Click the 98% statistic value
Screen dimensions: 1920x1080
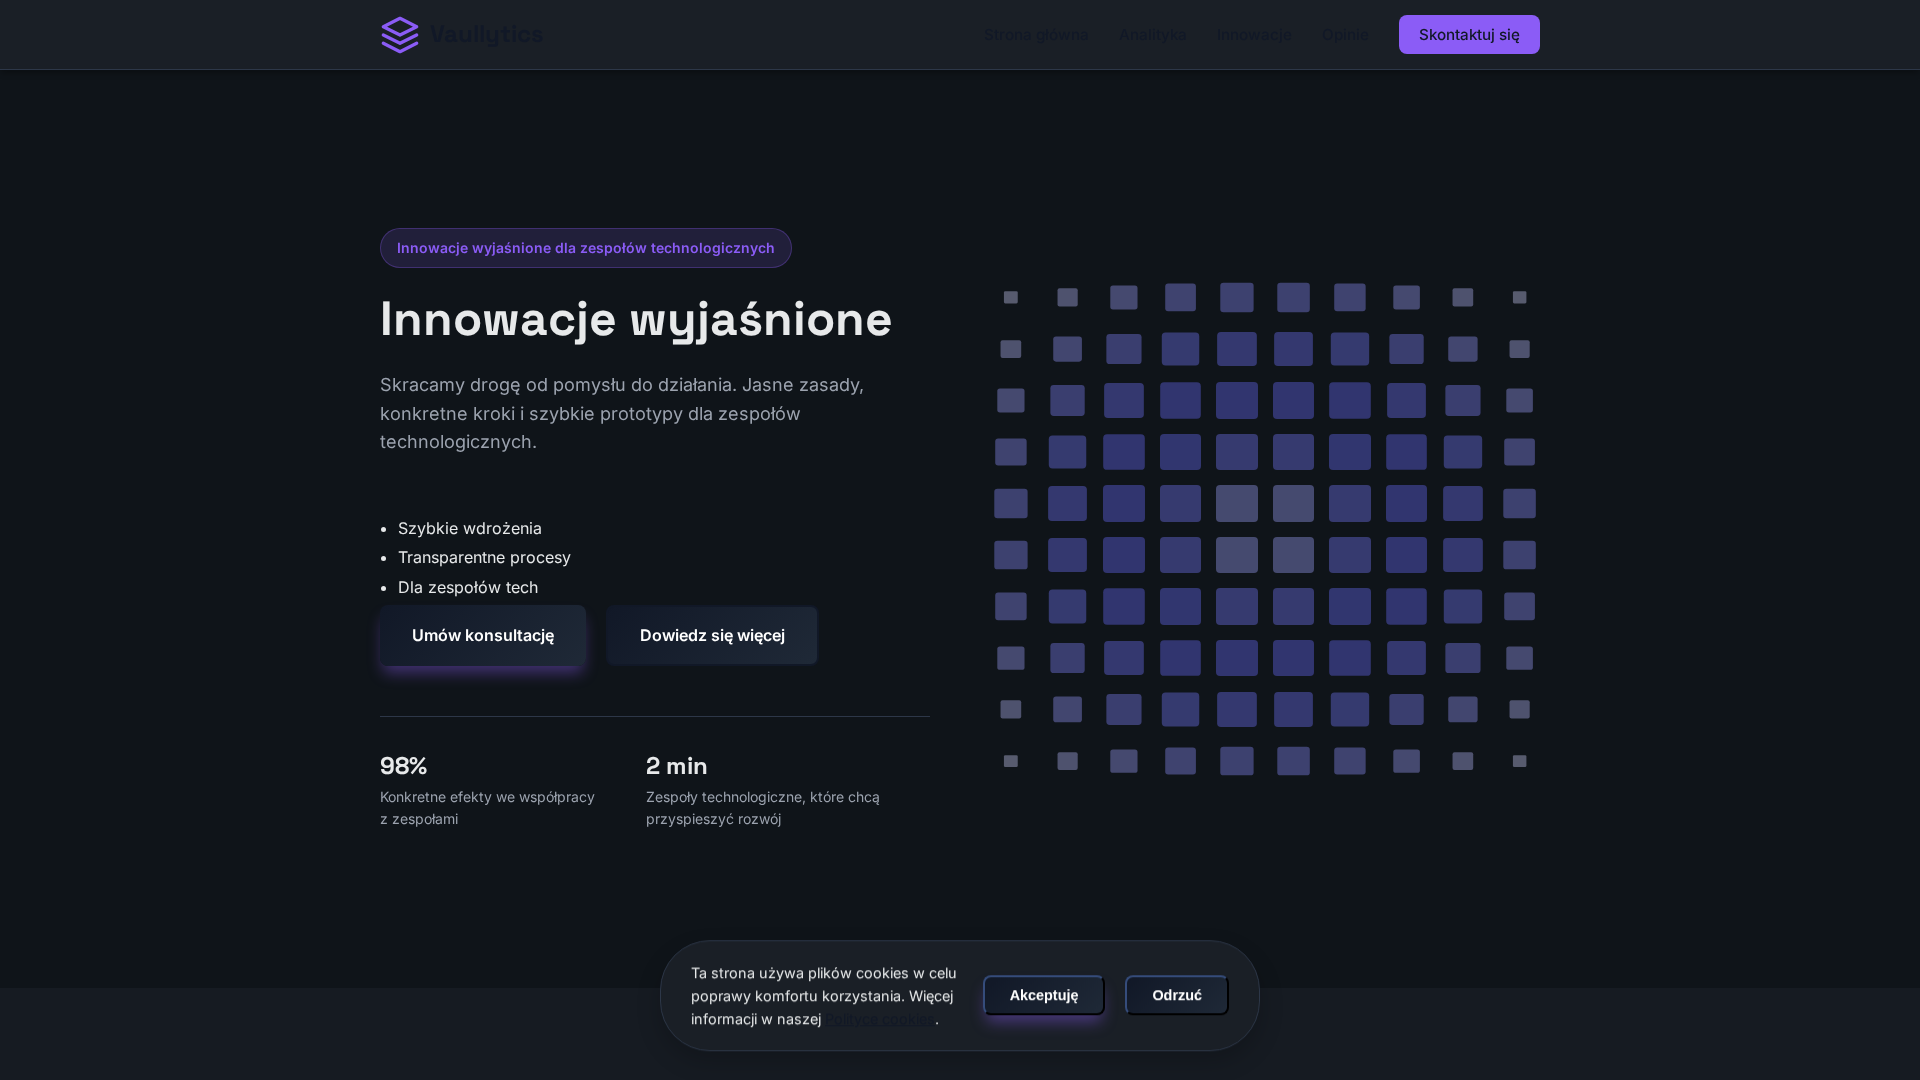404,766
